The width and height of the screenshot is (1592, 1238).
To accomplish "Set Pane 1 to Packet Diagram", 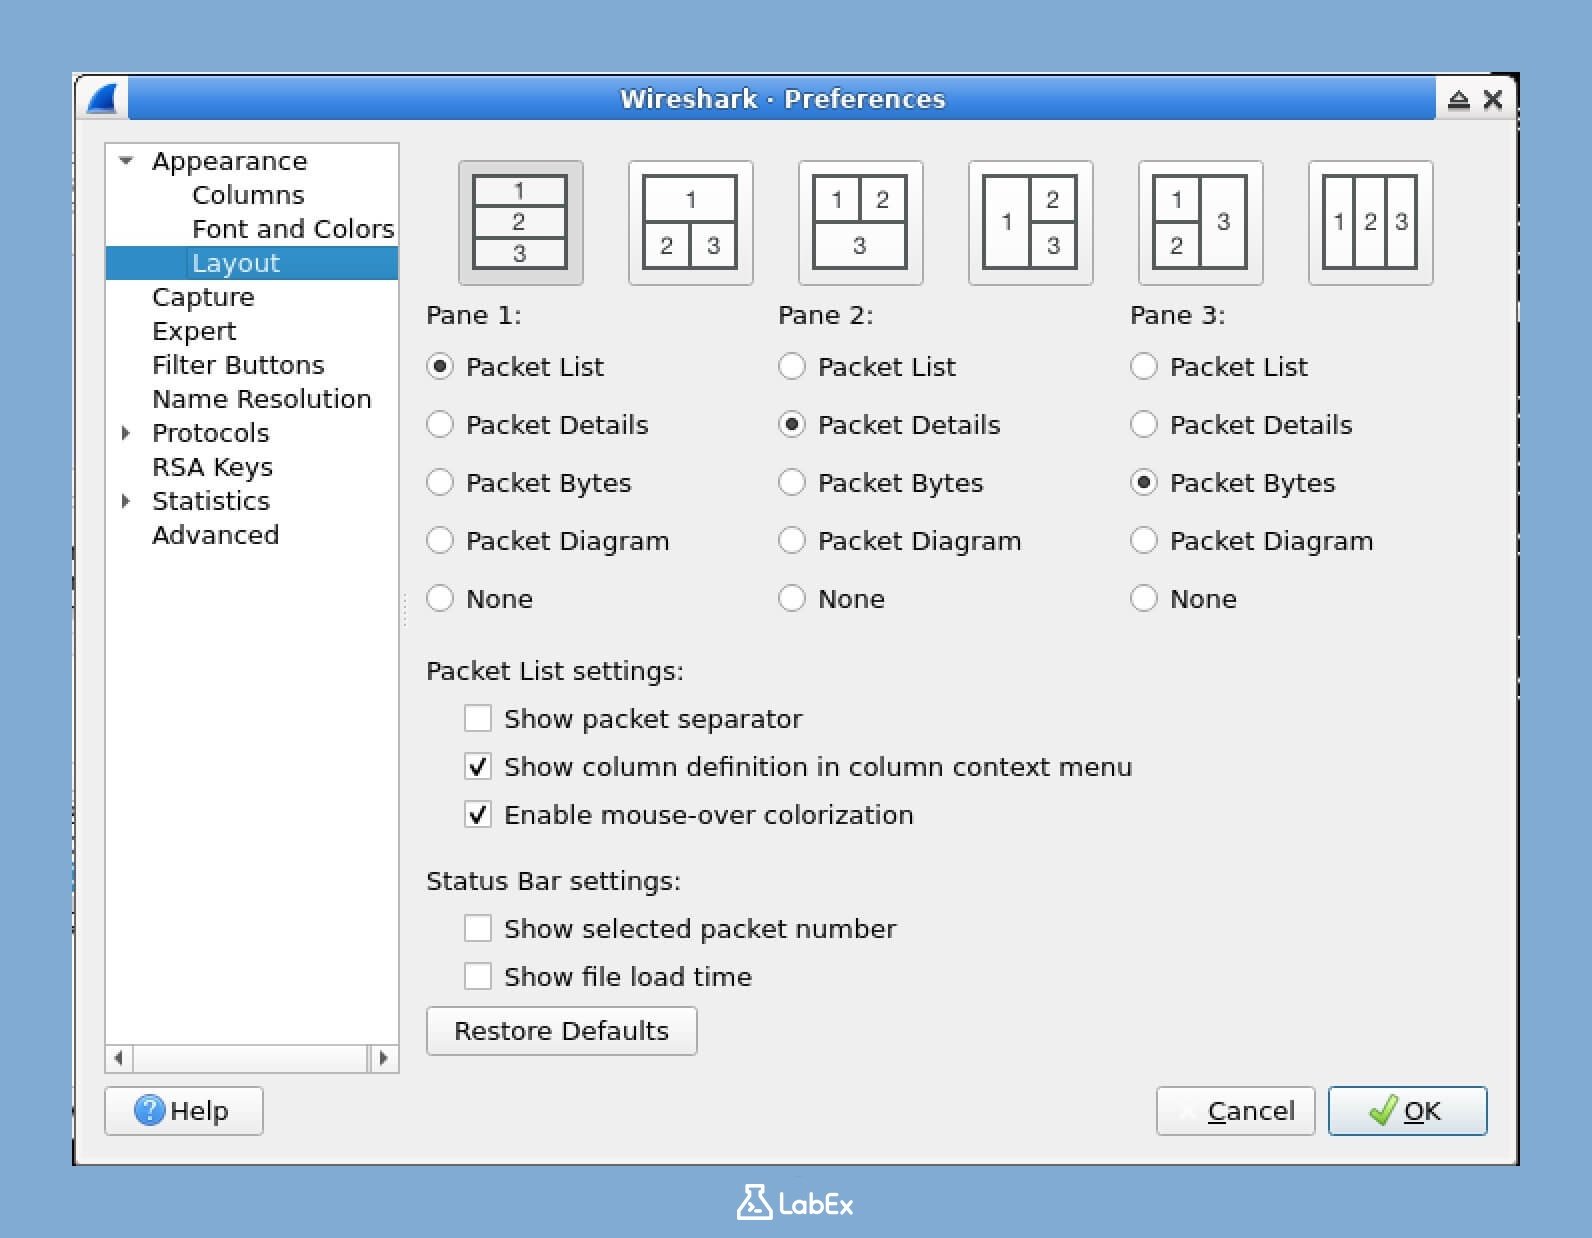I will click(x=548, y=541).
